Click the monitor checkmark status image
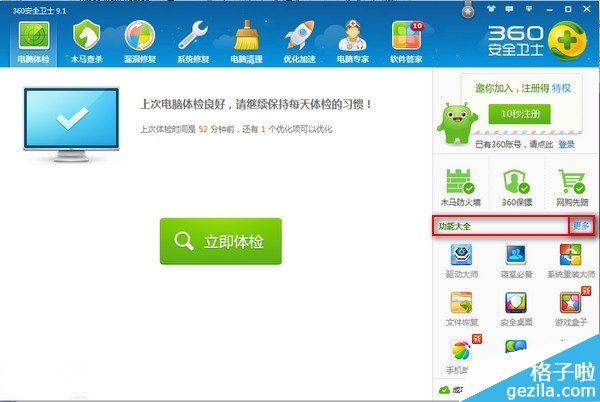The image size is (600, 402). pos(72,124)
